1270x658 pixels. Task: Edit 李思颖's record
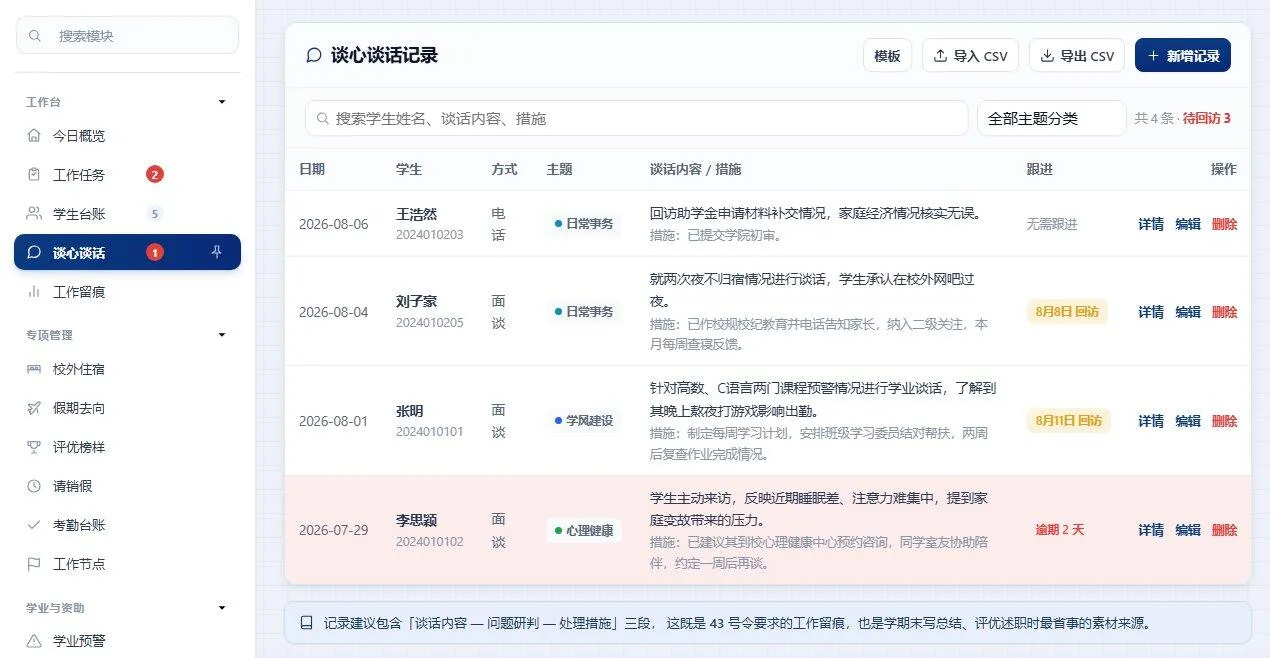pos(1188,530)
